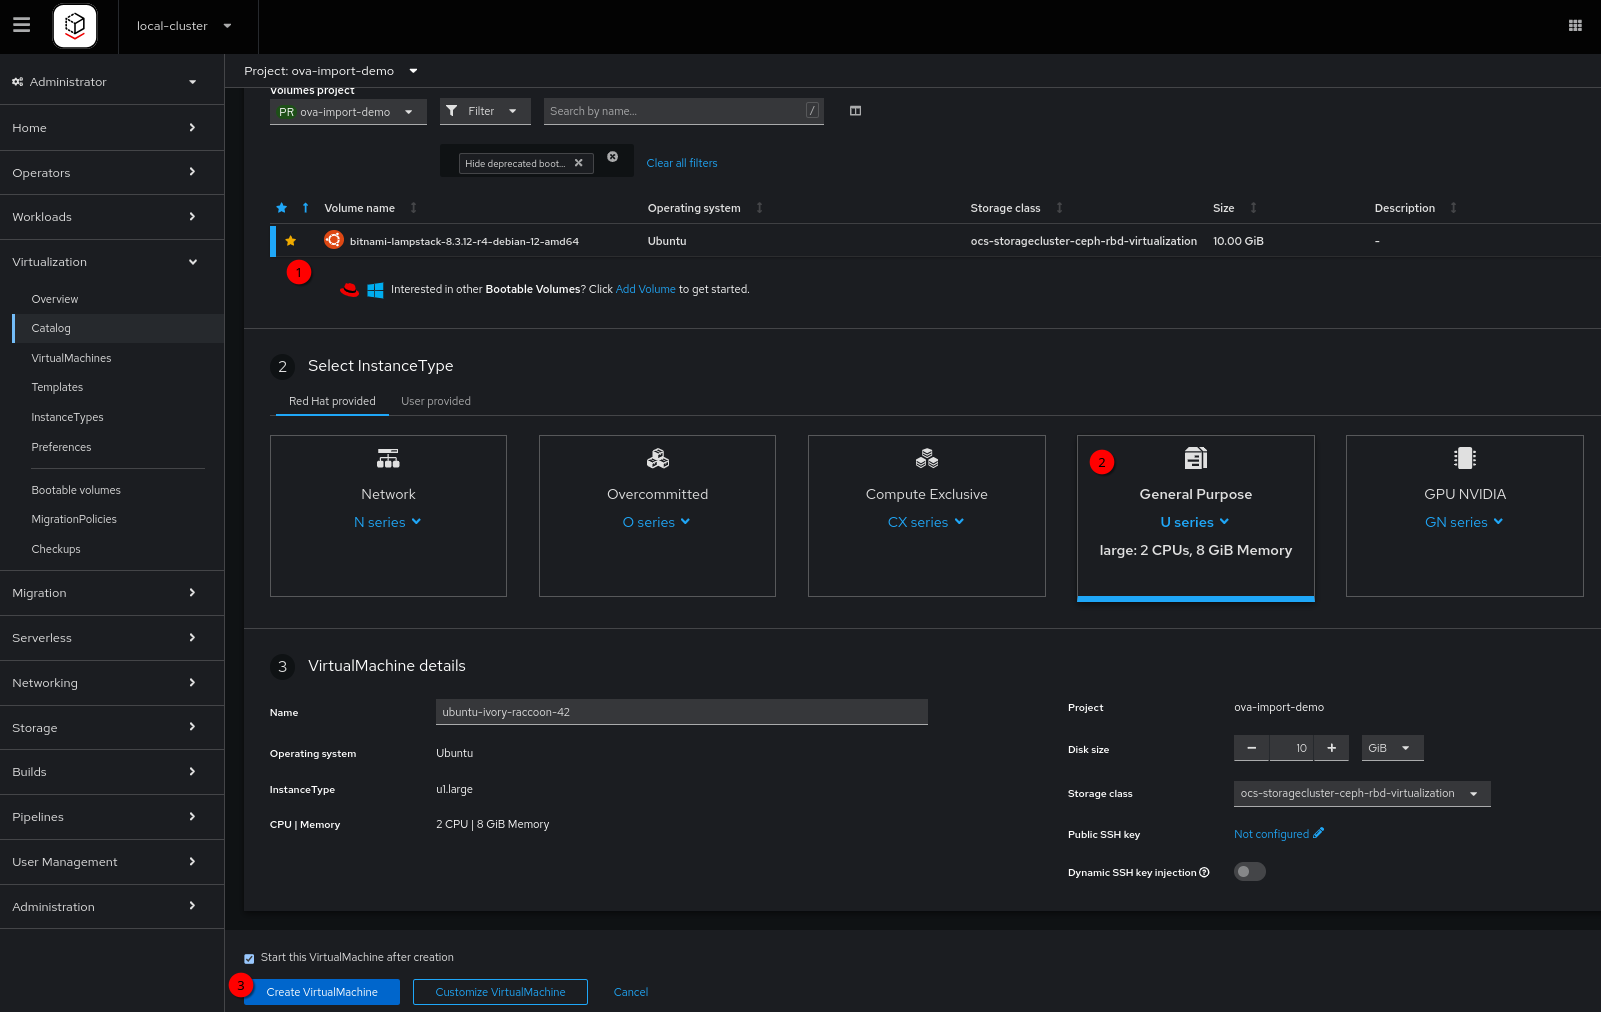Viewport: 1601px width, 1012px height.
Task: Remove the Hide deprecated boot filter chip
Action: tap(578, 163)
